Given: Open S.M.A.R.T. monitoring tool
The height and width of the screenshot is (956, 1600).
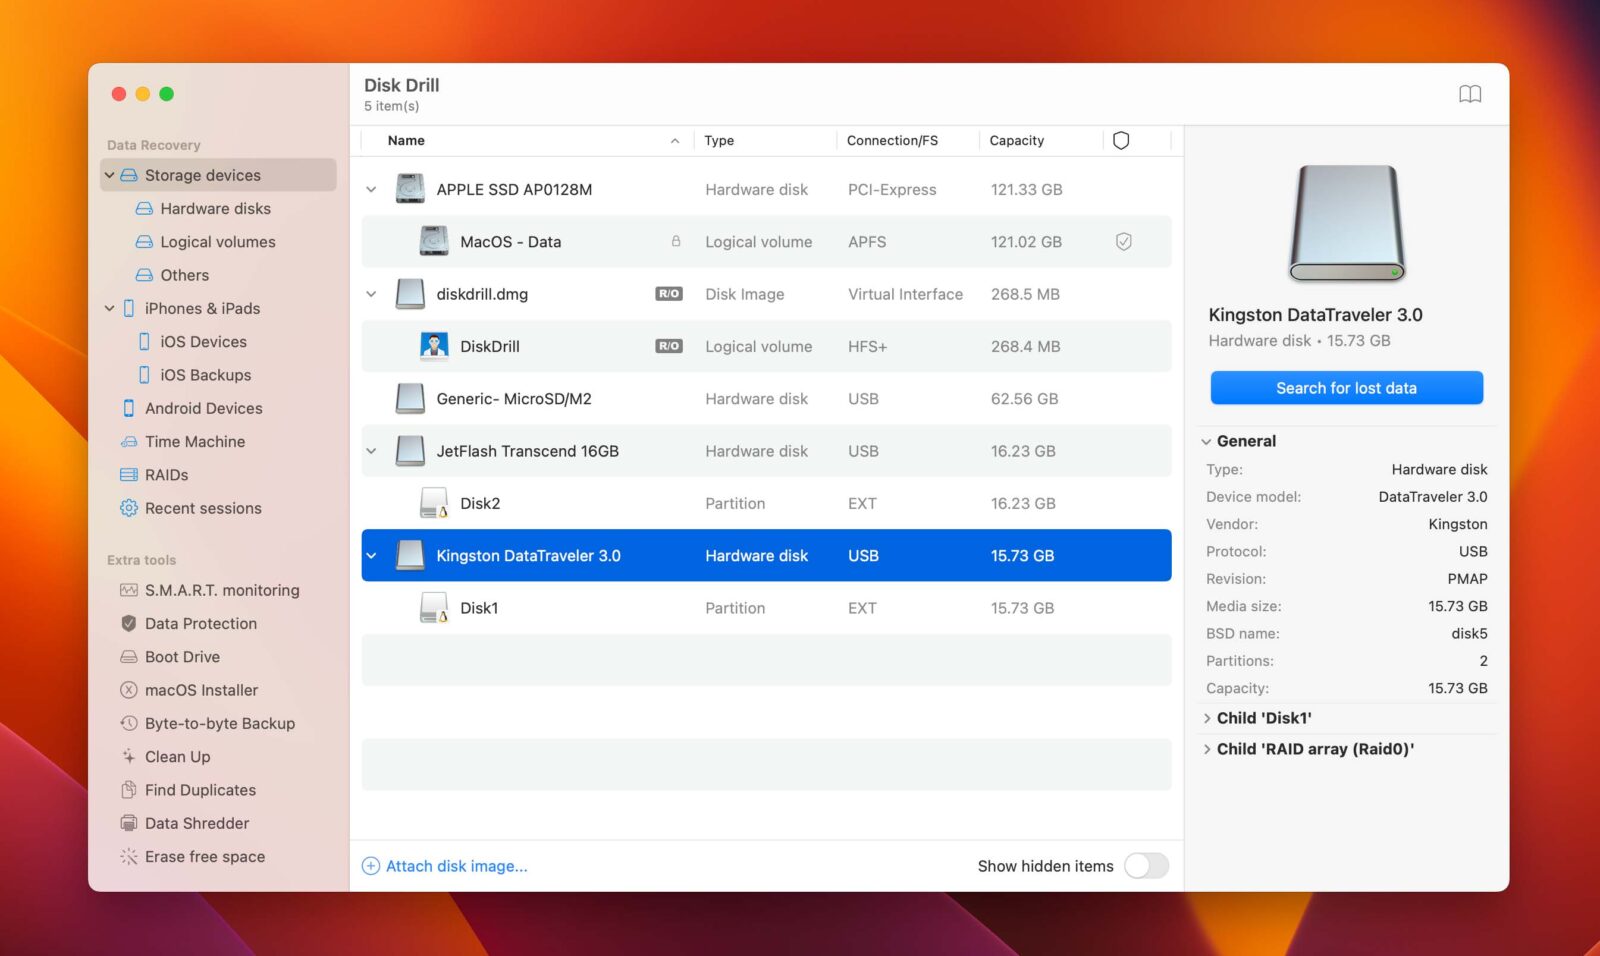Looking at the screenshot, I should pos(221,590).
